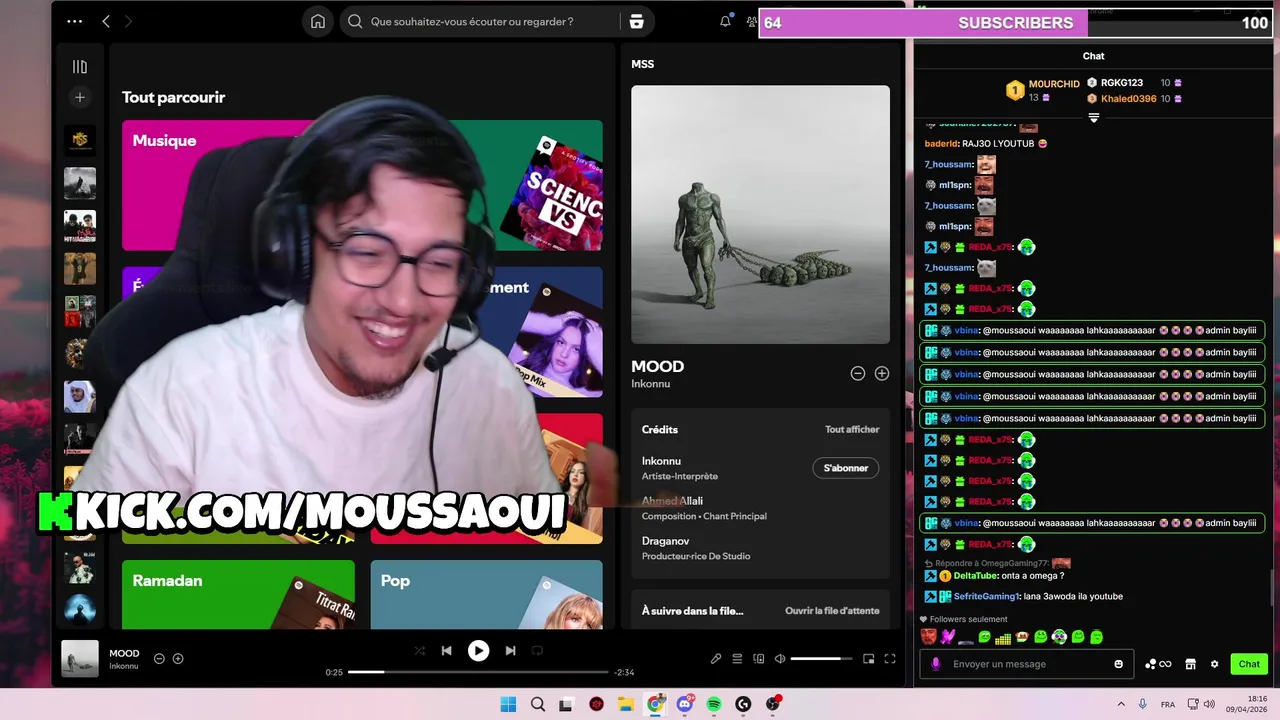The height and width of the screenshot is (720, 1280).
Task: Go to the Spotify home icon
Action: coord(318,21)
